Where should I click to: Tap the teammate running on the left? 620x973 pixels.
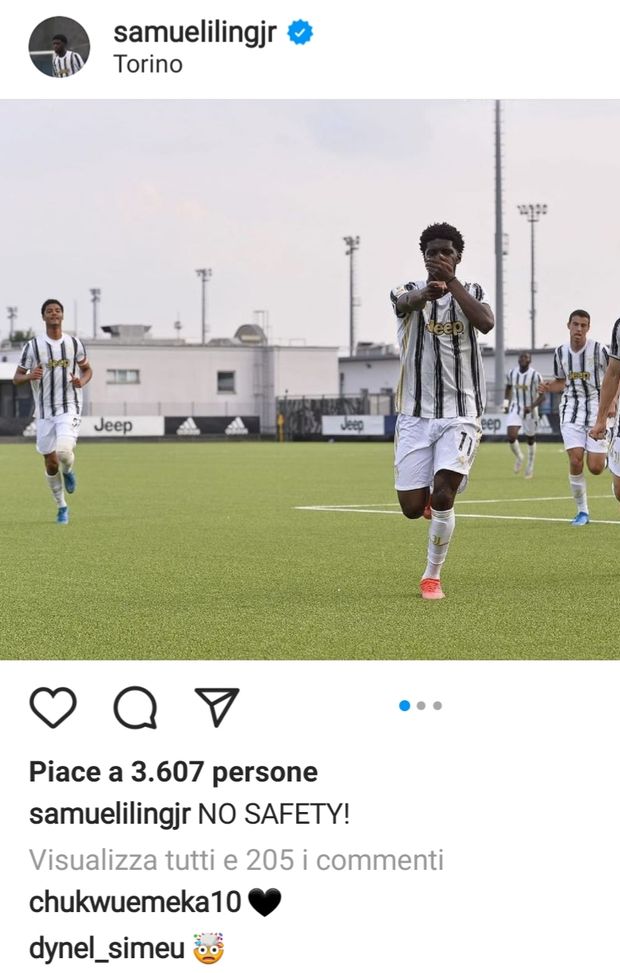pos(53,411)
